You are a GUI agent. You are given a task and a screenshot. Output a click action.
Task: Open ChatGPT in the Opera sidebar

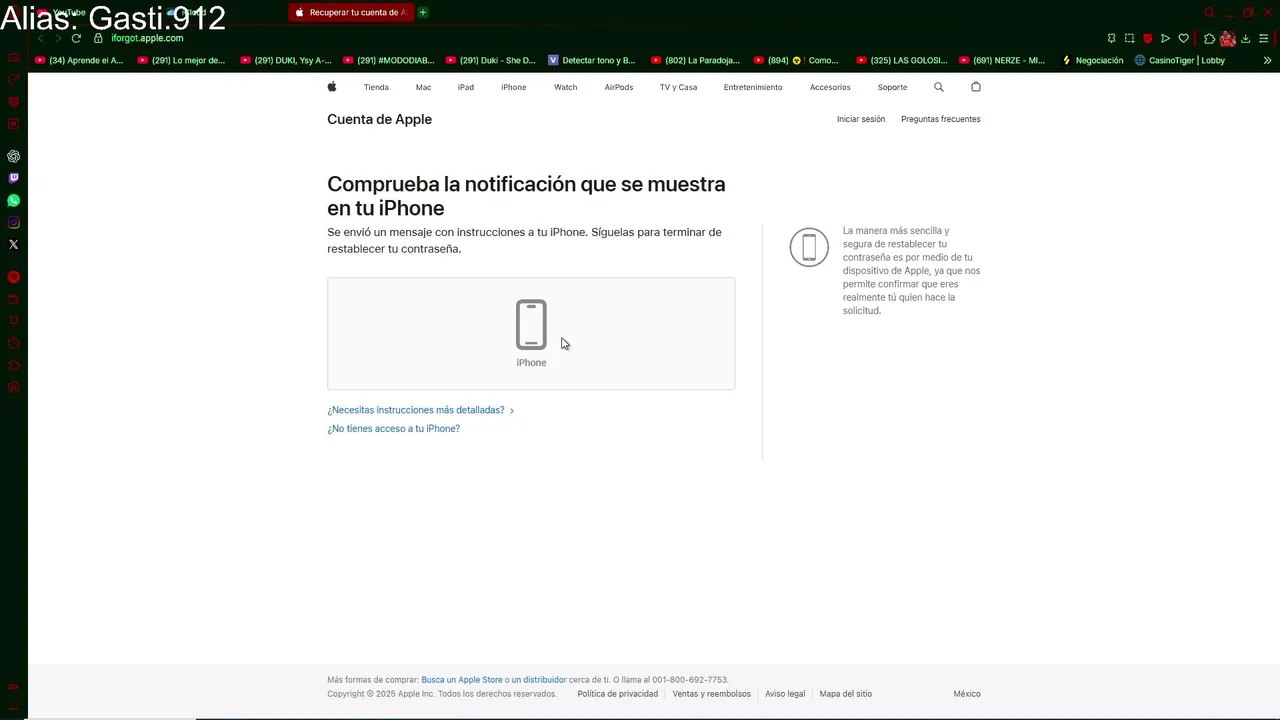[x=14, y=156]
